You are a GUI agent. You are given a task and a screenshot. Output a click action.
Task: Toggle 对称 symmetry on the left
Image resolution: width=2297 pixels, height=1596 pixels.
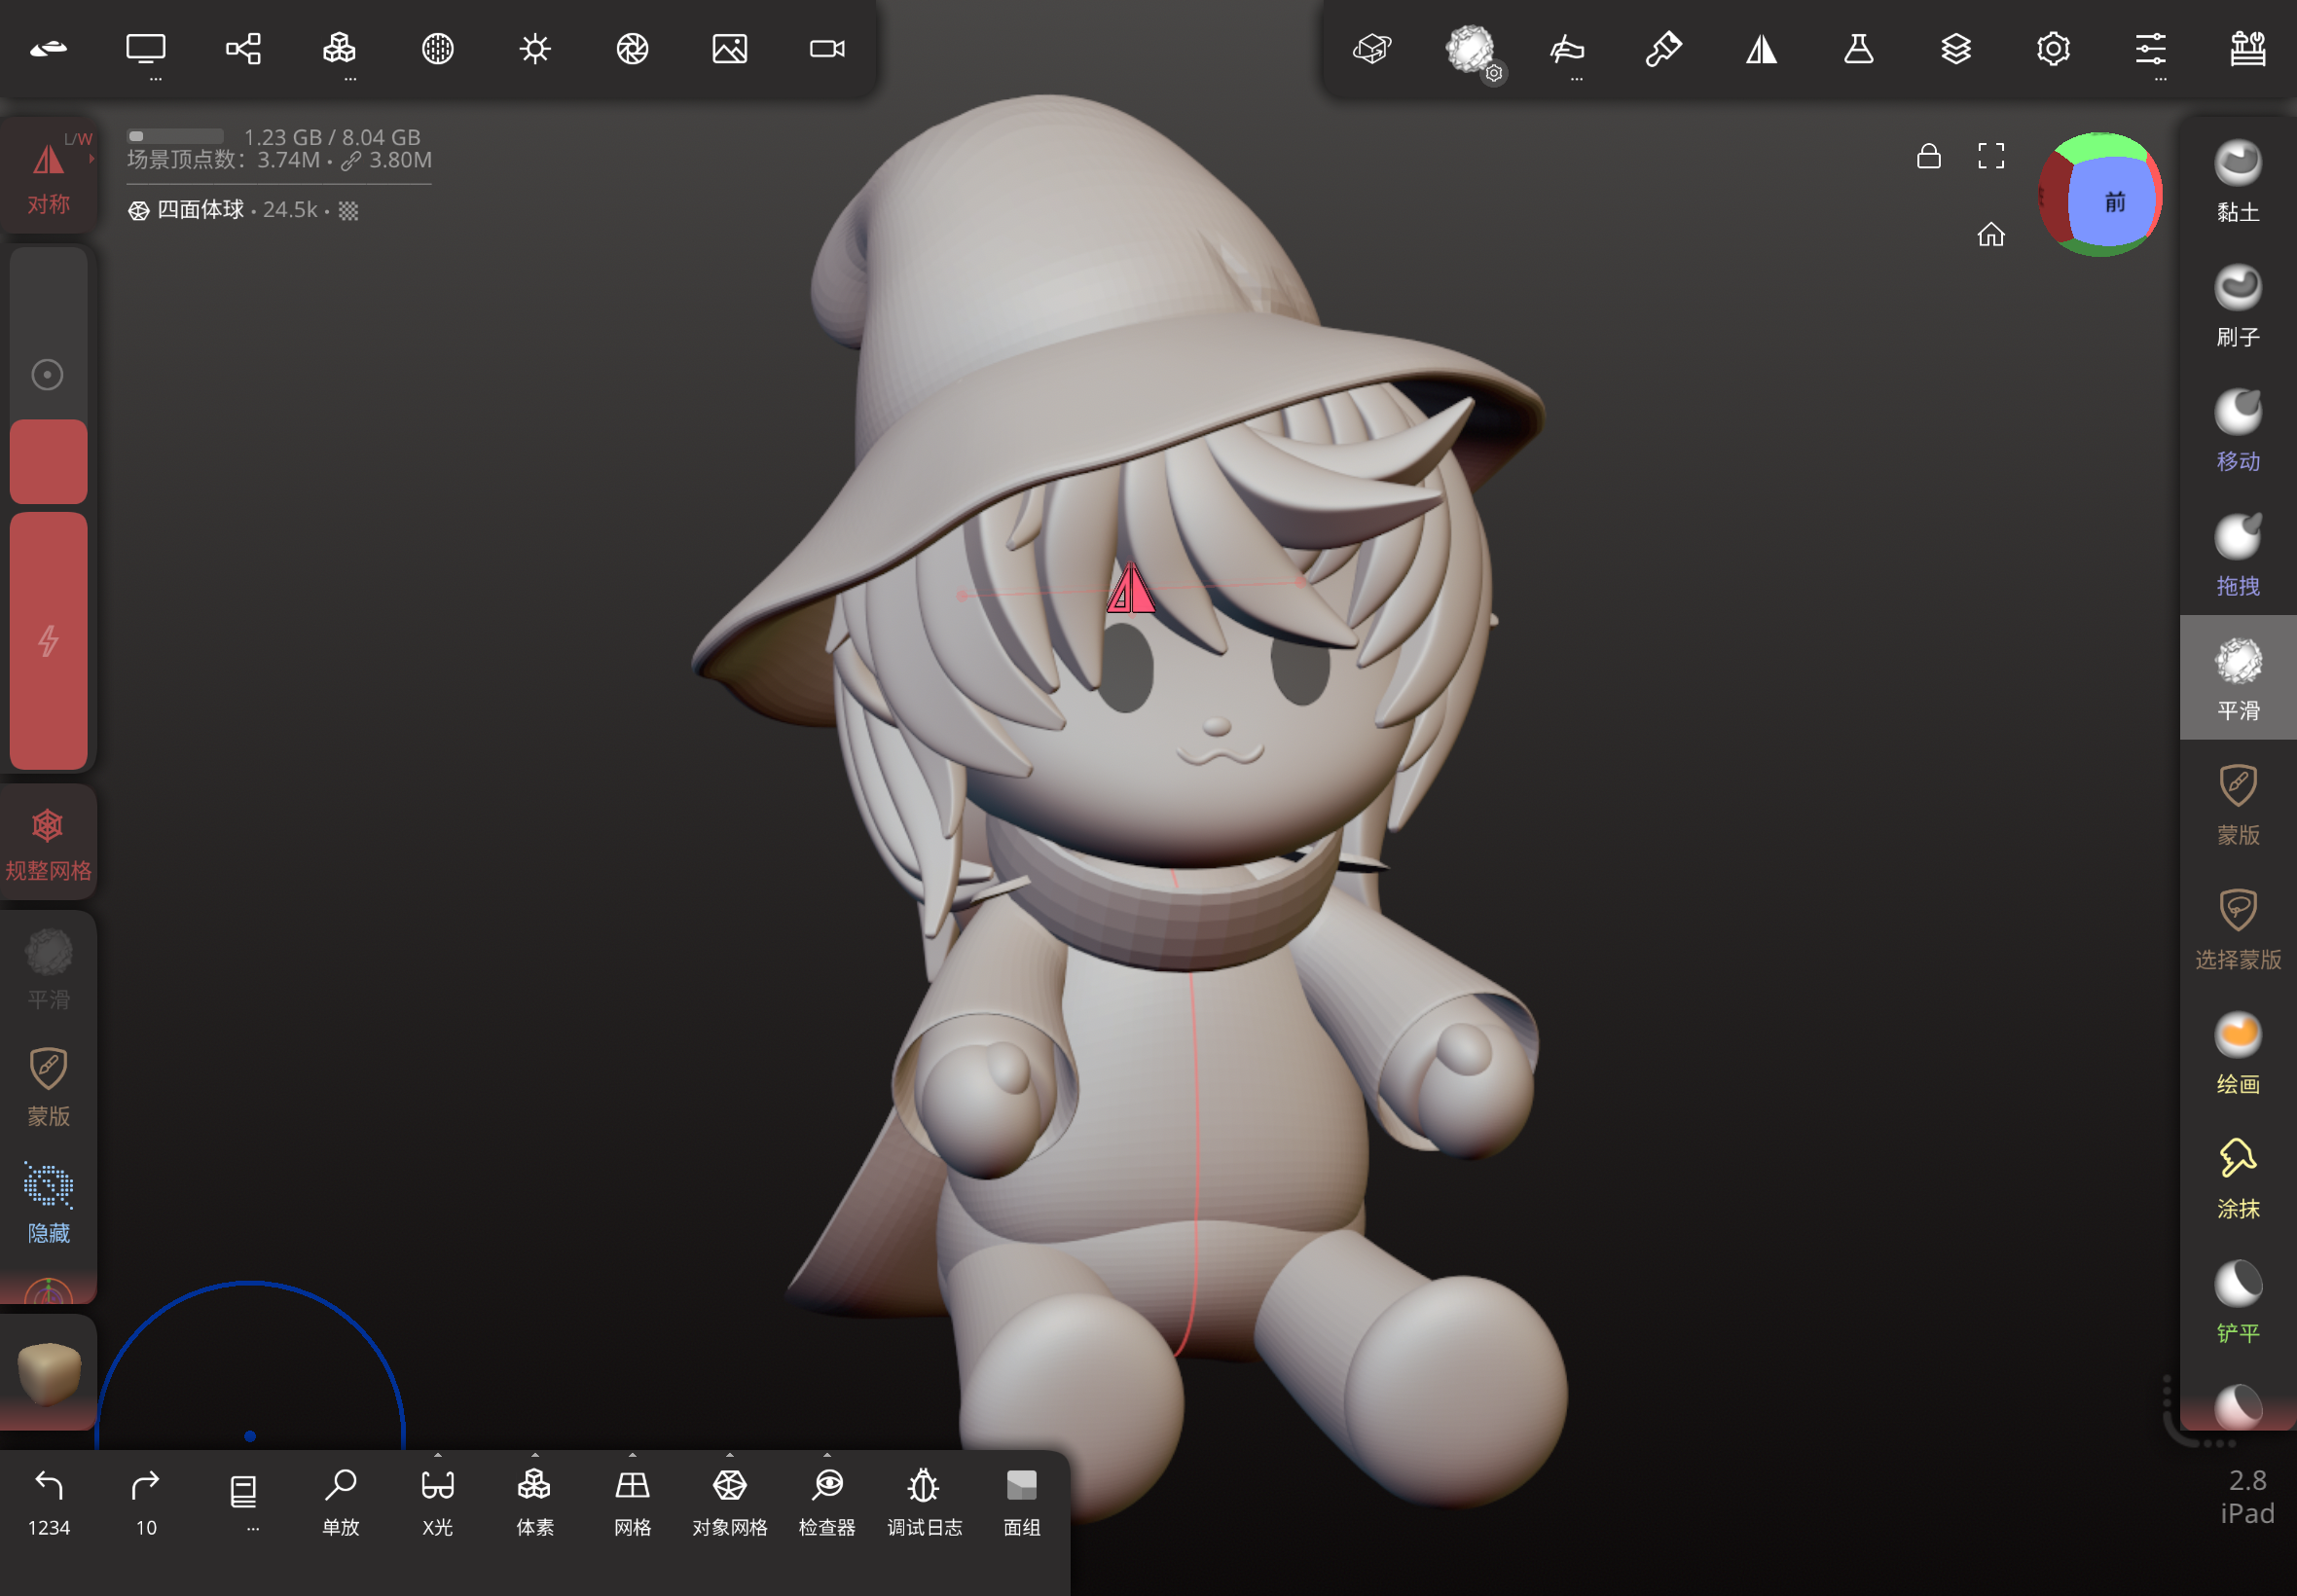coord(48,177)
